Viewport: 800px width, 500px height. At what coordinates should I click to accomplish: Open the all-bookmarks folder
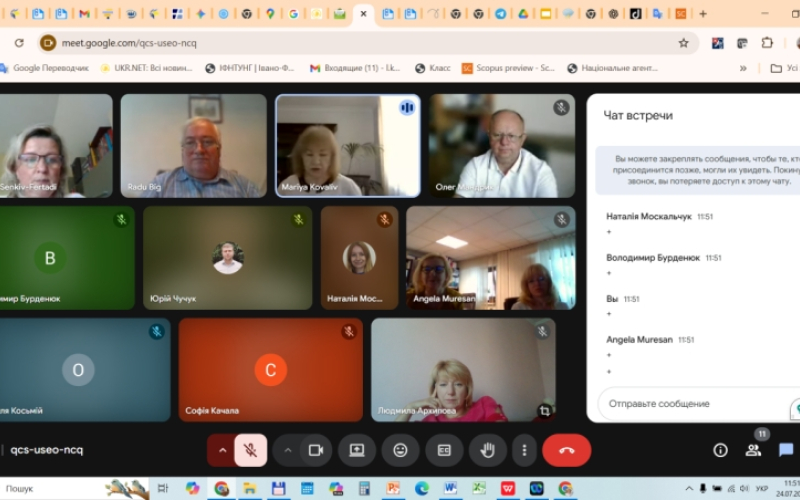coord(785,68)
